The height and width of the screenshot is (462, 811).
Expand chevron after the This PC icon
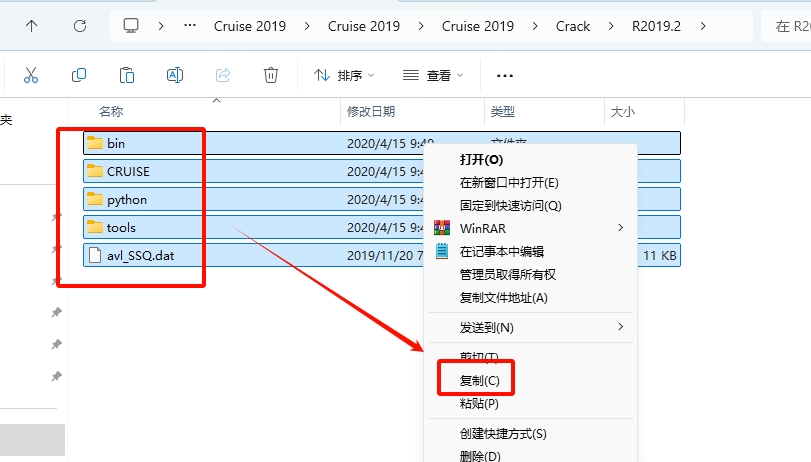point(161,26)
